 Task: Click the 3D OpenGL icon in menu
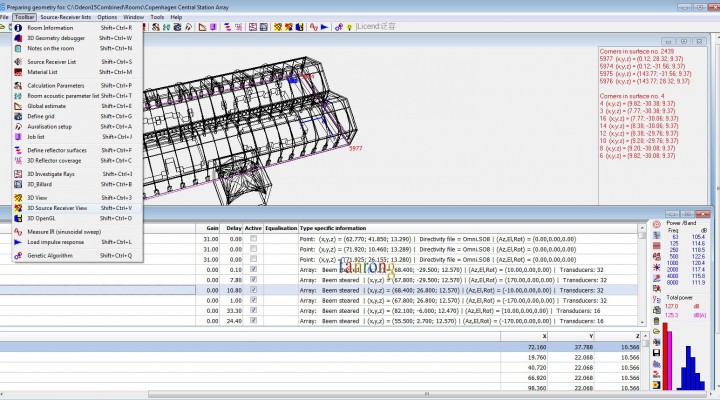(x=19, y=218)
